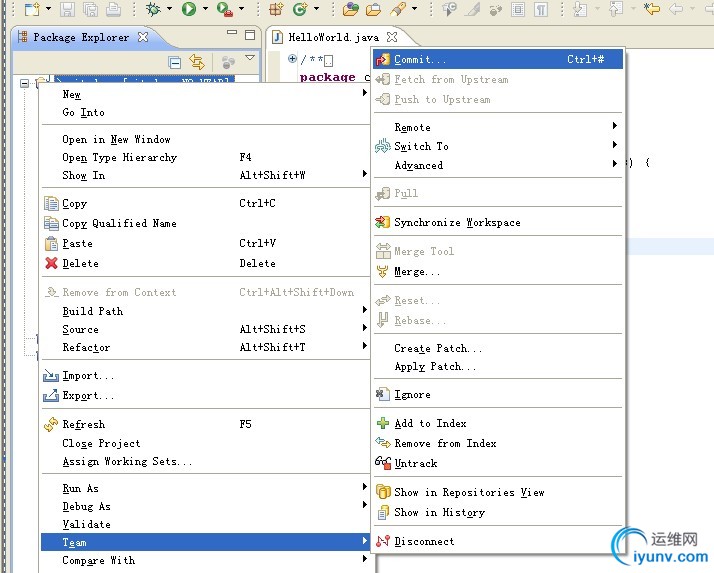Click the Open Type toolbar icon
This screenshot has height=573, width=714.
tap(351, 9)
